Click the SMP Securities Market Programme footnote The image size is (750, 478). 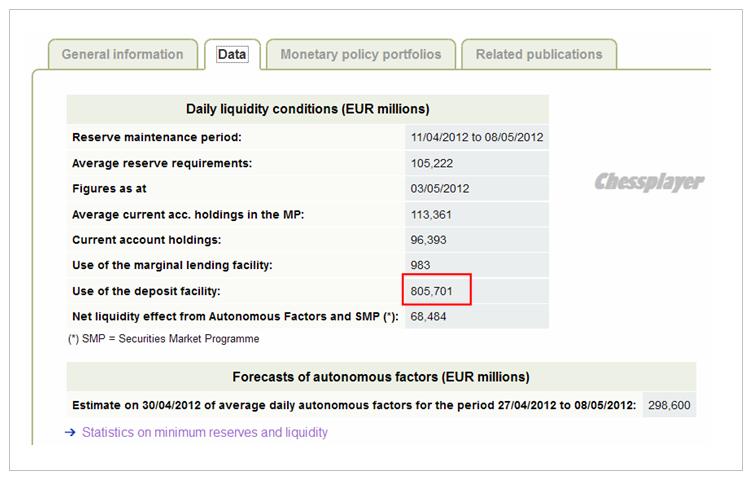(163, 339)
